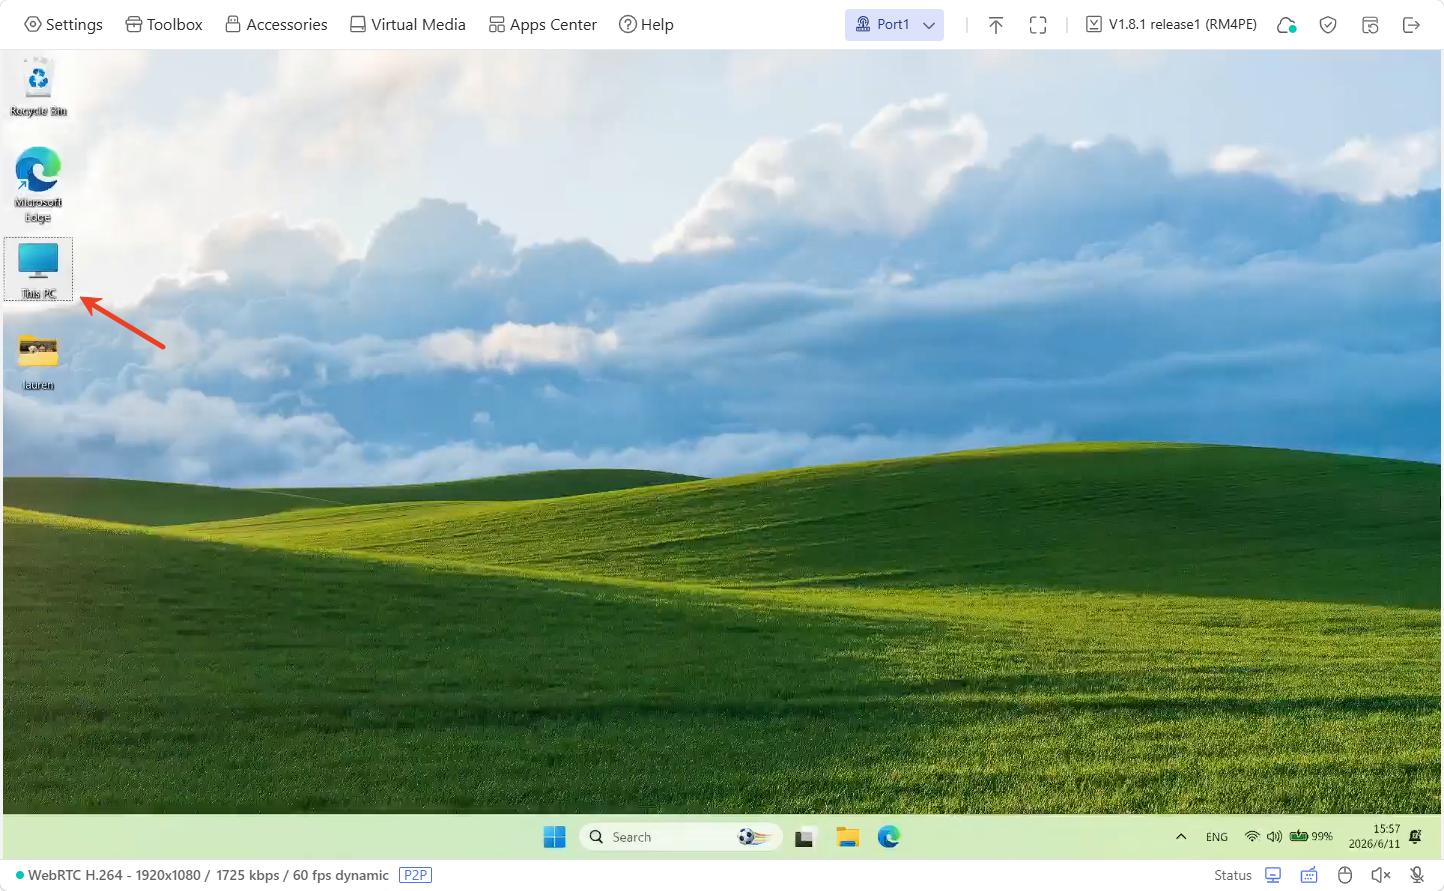The image size is (1444, 891).
Task: Click the cloud connection status icon
Action: coord(1287,25)
